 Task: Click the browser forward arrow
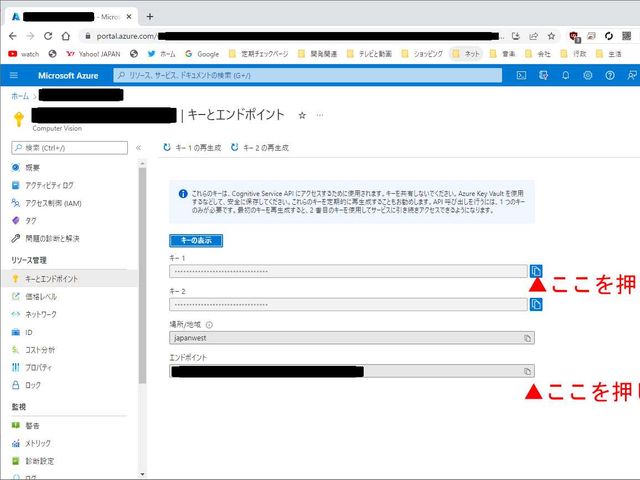30,36
